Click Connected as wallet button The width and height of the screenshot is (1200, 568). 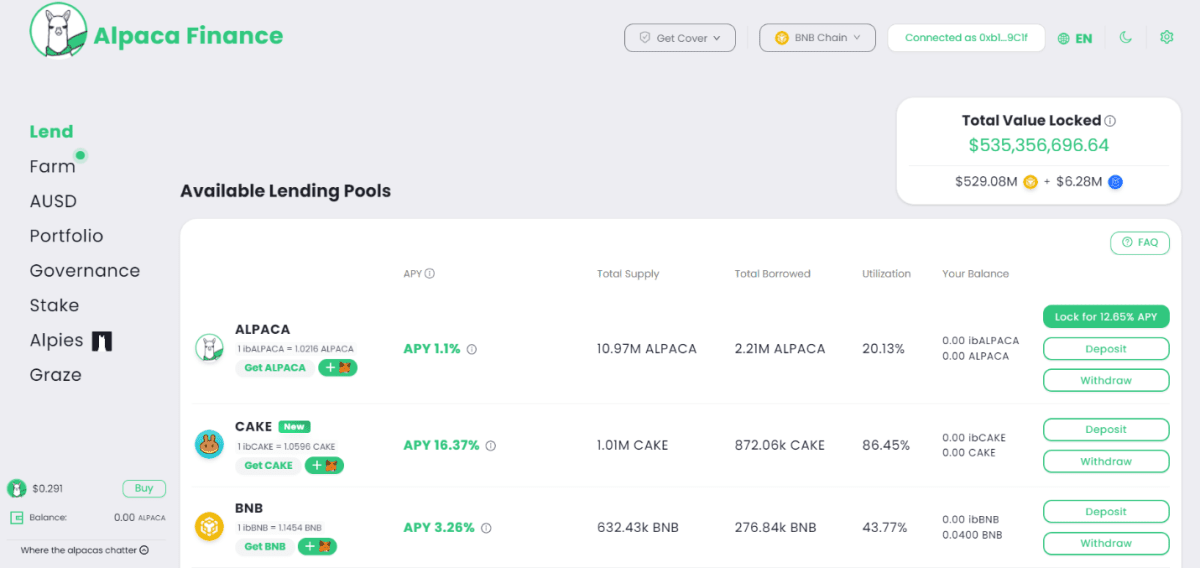966,38
